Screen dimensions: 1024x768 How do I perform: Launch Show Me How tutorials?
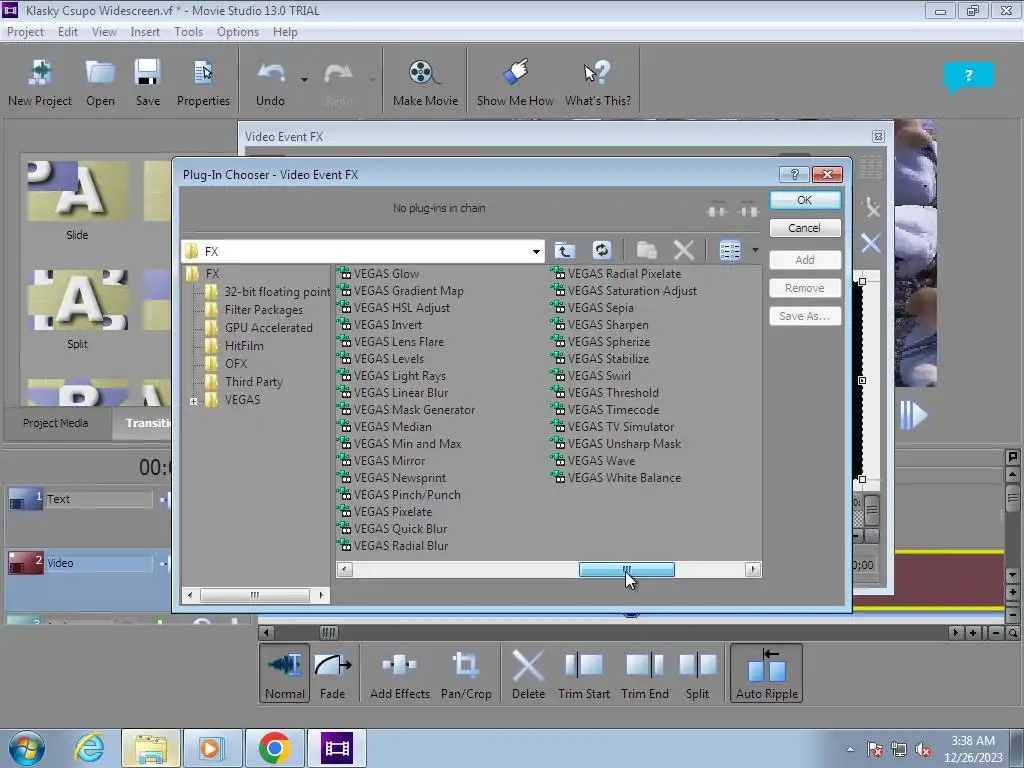coord(515,82)
